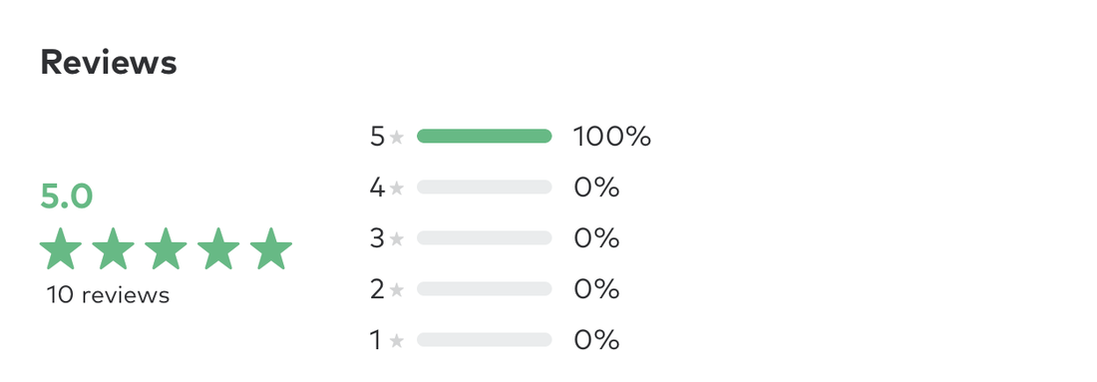Click the 0% label for 1-star
This screenshot has height=382, width=1097.
pos(597,340)
